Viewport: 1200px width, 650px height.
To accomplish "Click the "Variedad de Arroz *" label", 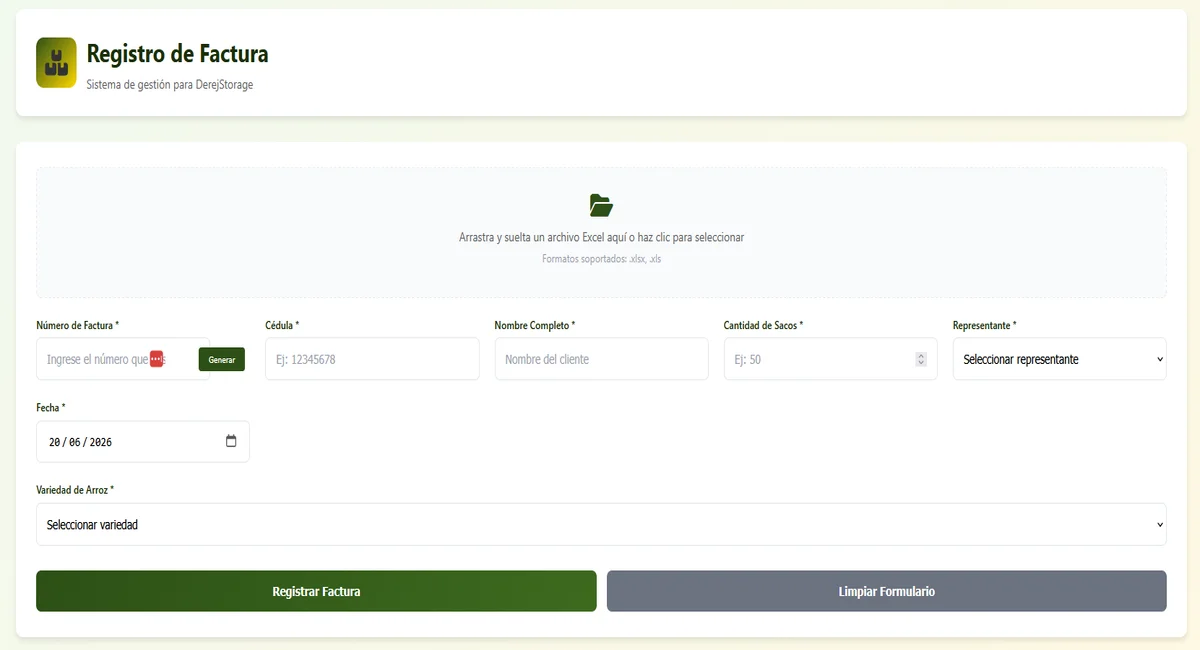I will point(75,490).
